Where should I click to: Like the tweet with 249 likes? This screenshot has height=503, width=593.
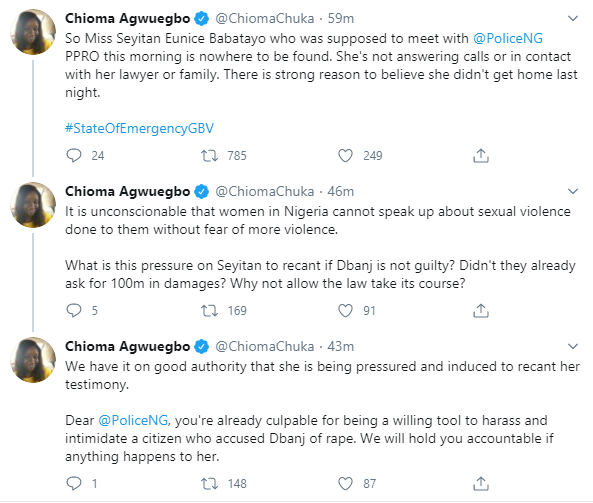[345, 155]
